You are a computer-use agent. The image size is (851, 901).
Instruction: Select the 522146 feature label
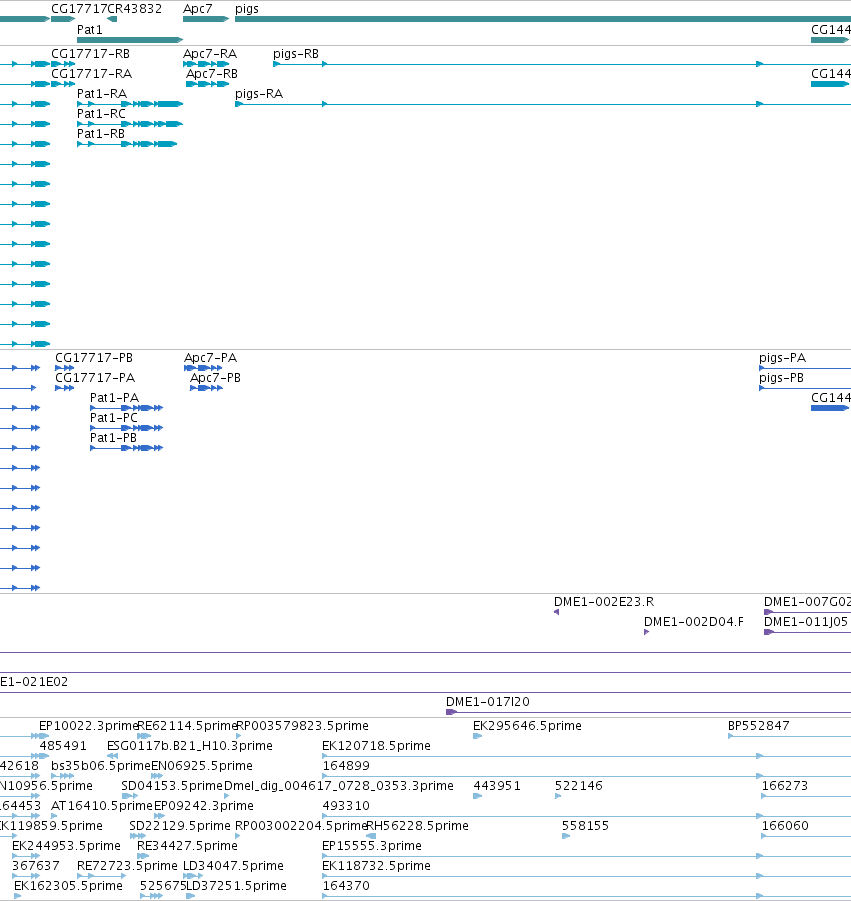pyautogui.click(x=579, y=786)
